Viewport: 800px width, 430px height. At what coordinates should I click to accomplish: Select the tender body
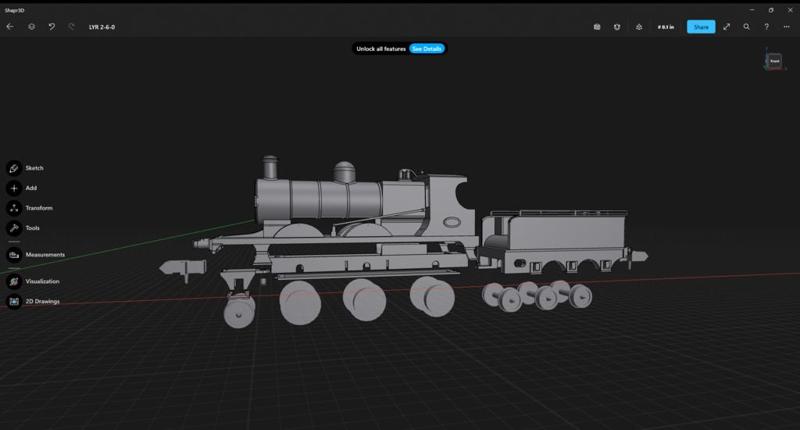pos(566,232)
